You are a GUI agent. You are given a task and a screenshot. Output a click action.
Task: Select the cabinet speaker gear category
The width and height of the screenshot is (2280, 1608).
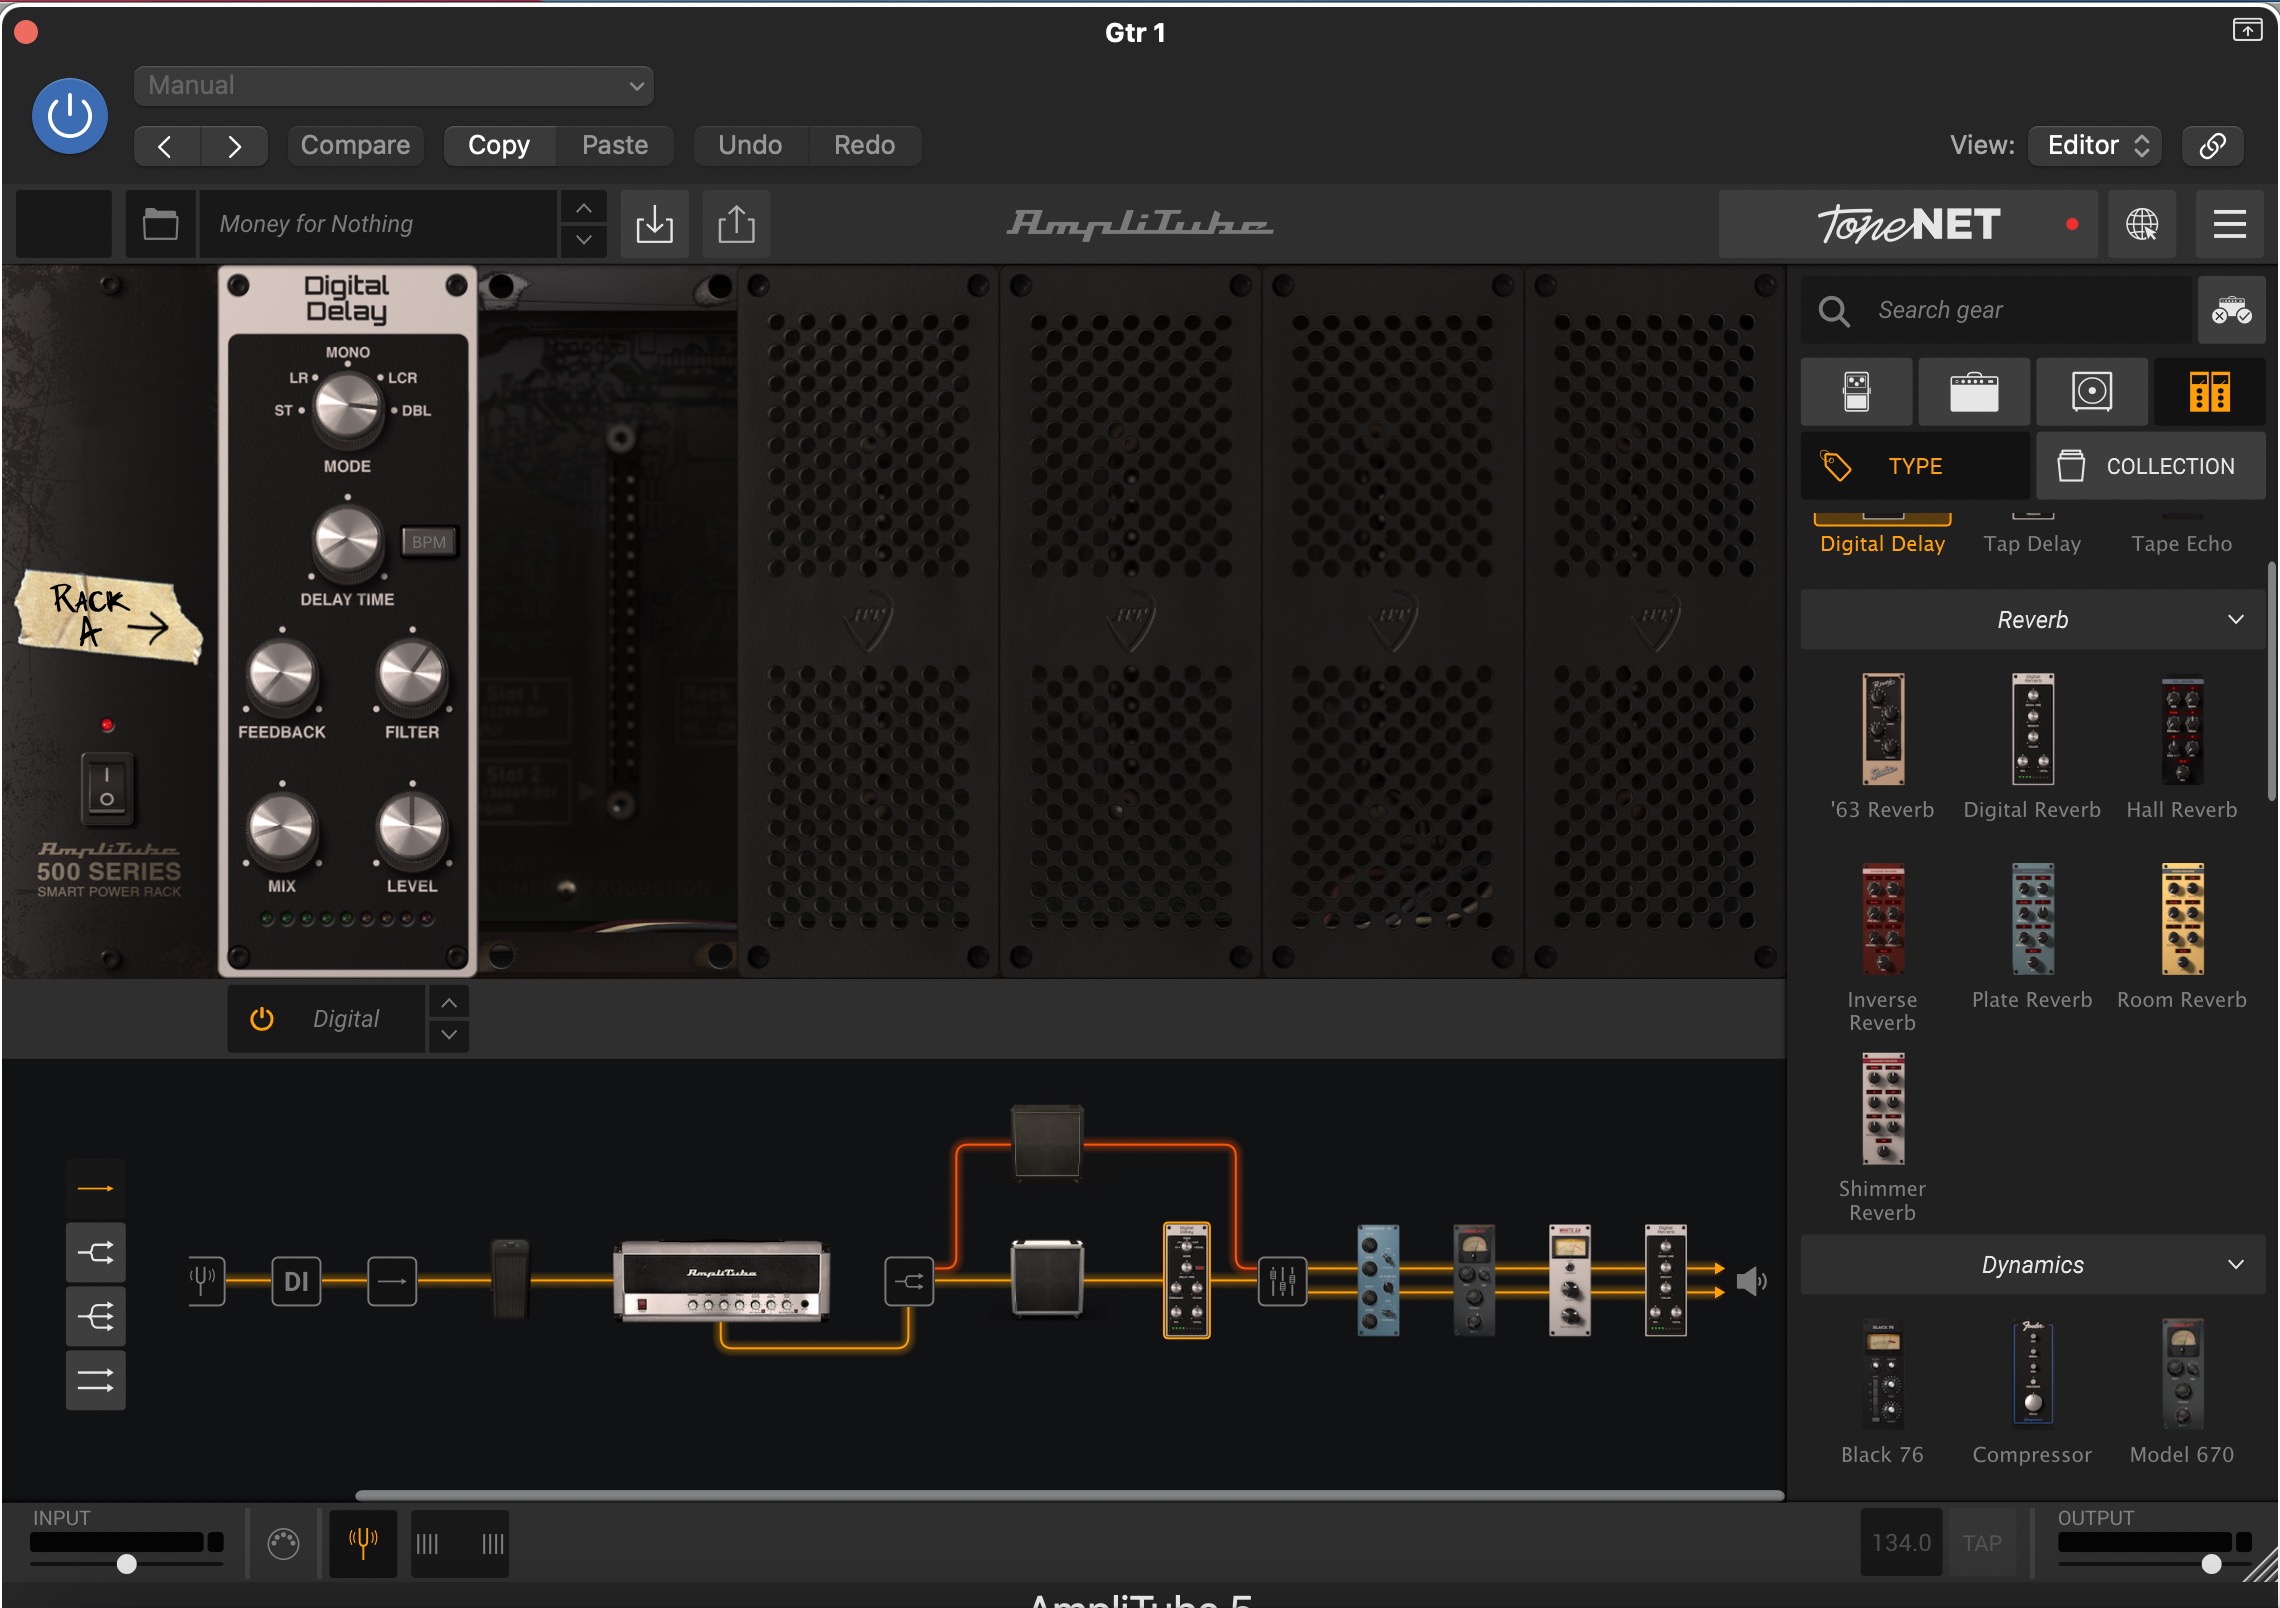[2092, 392]
